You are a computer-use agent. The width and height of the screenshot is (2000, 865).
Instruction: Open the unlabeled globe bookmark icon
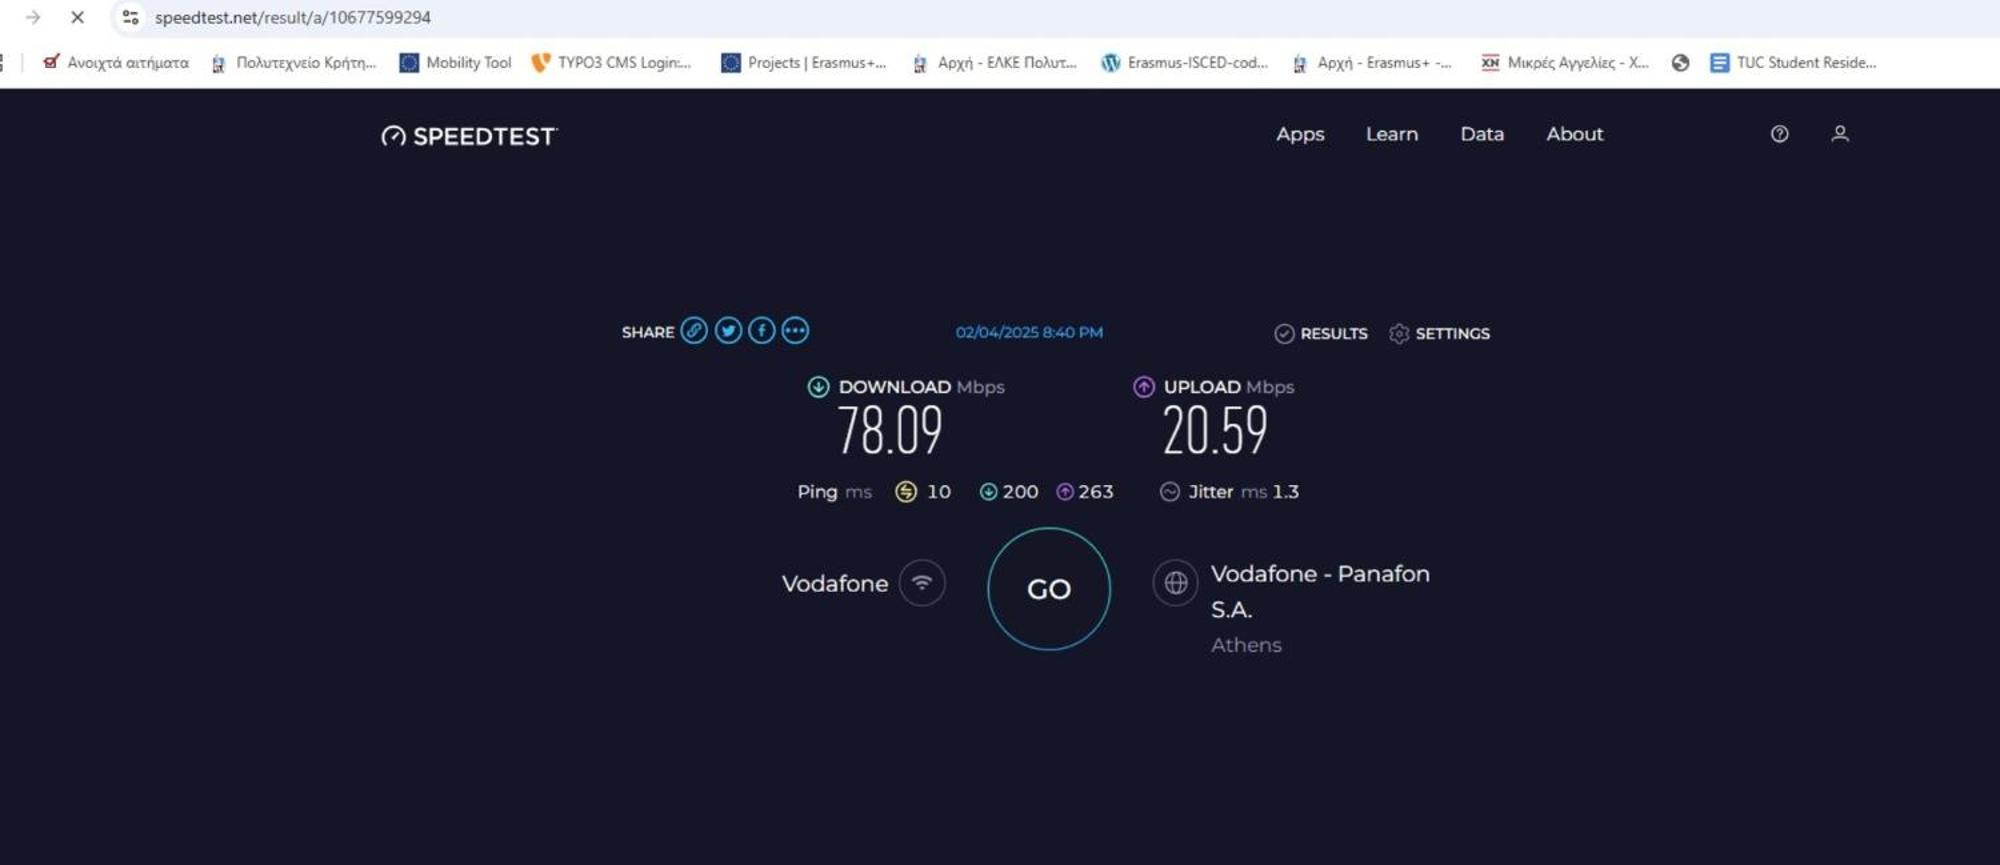pos(1680,63)
